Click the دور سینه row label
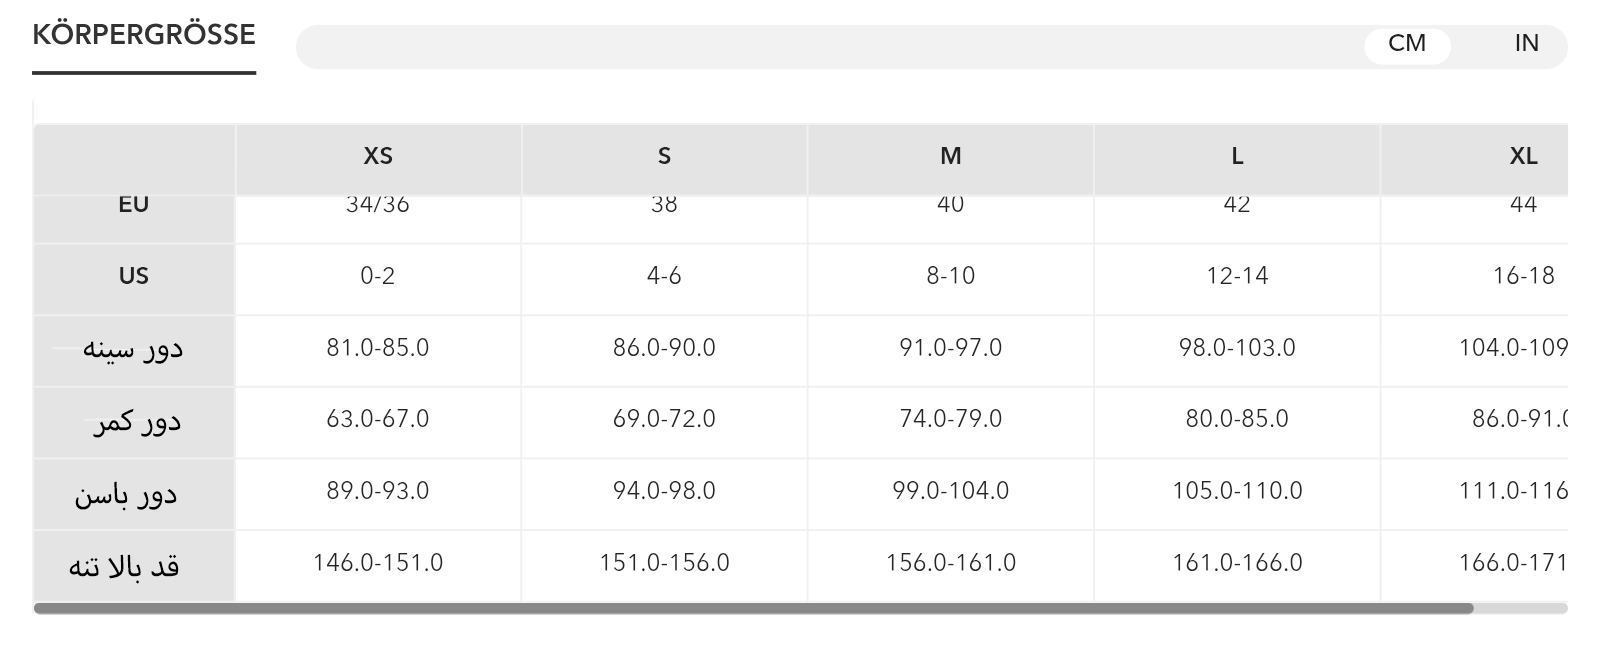Image resolution: width=1600 pixels, height=660 pixels. [x=134, y=349]
